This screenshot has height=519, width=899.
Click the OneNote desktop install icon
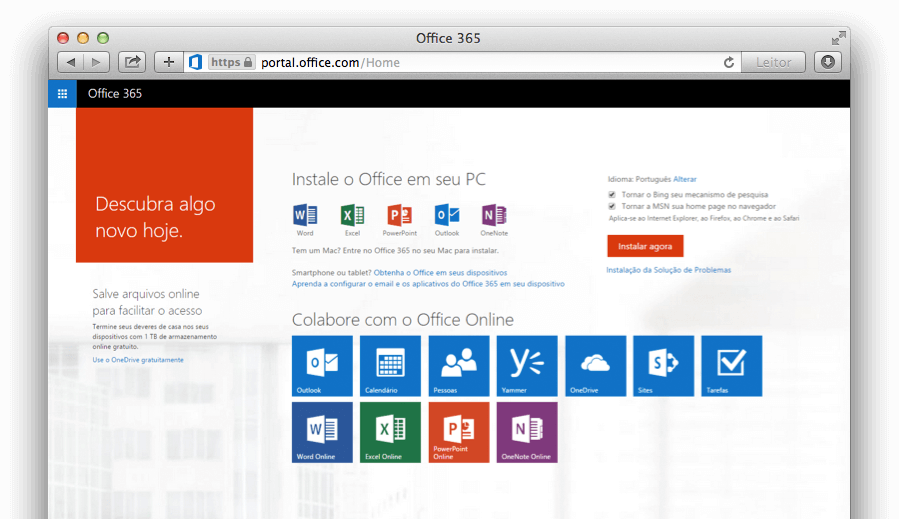point(494,215)
